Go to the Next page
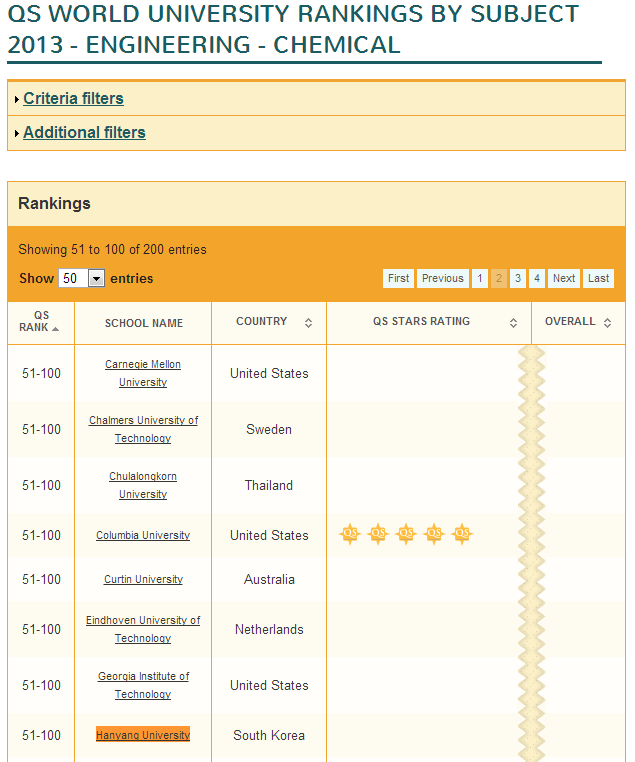 click(564, 279)
